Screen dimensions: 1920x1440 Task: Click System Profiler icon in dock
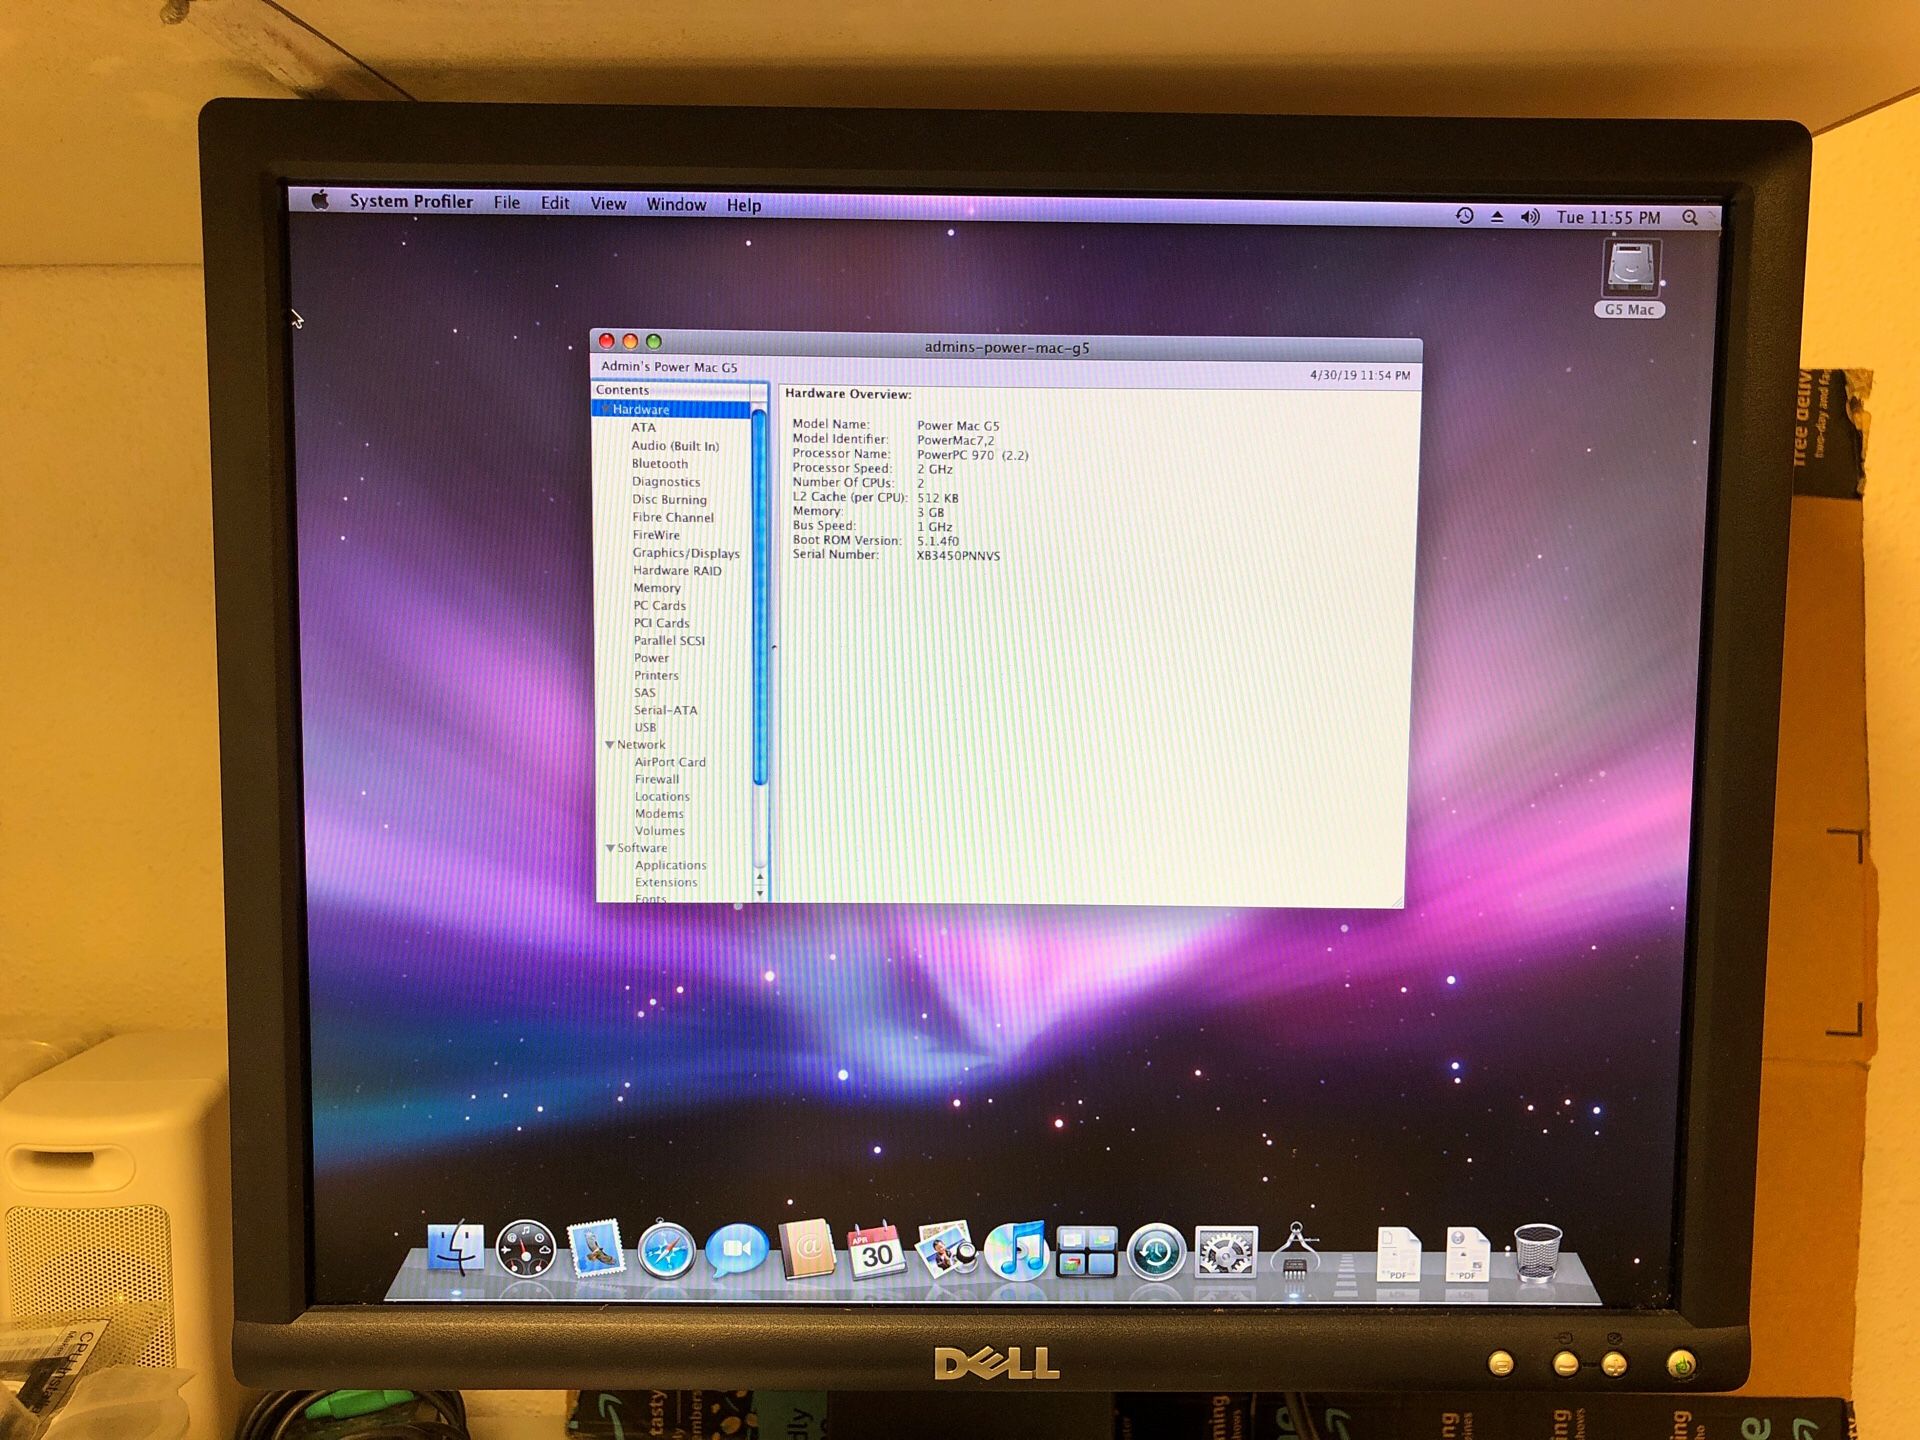(1296, 1252)
